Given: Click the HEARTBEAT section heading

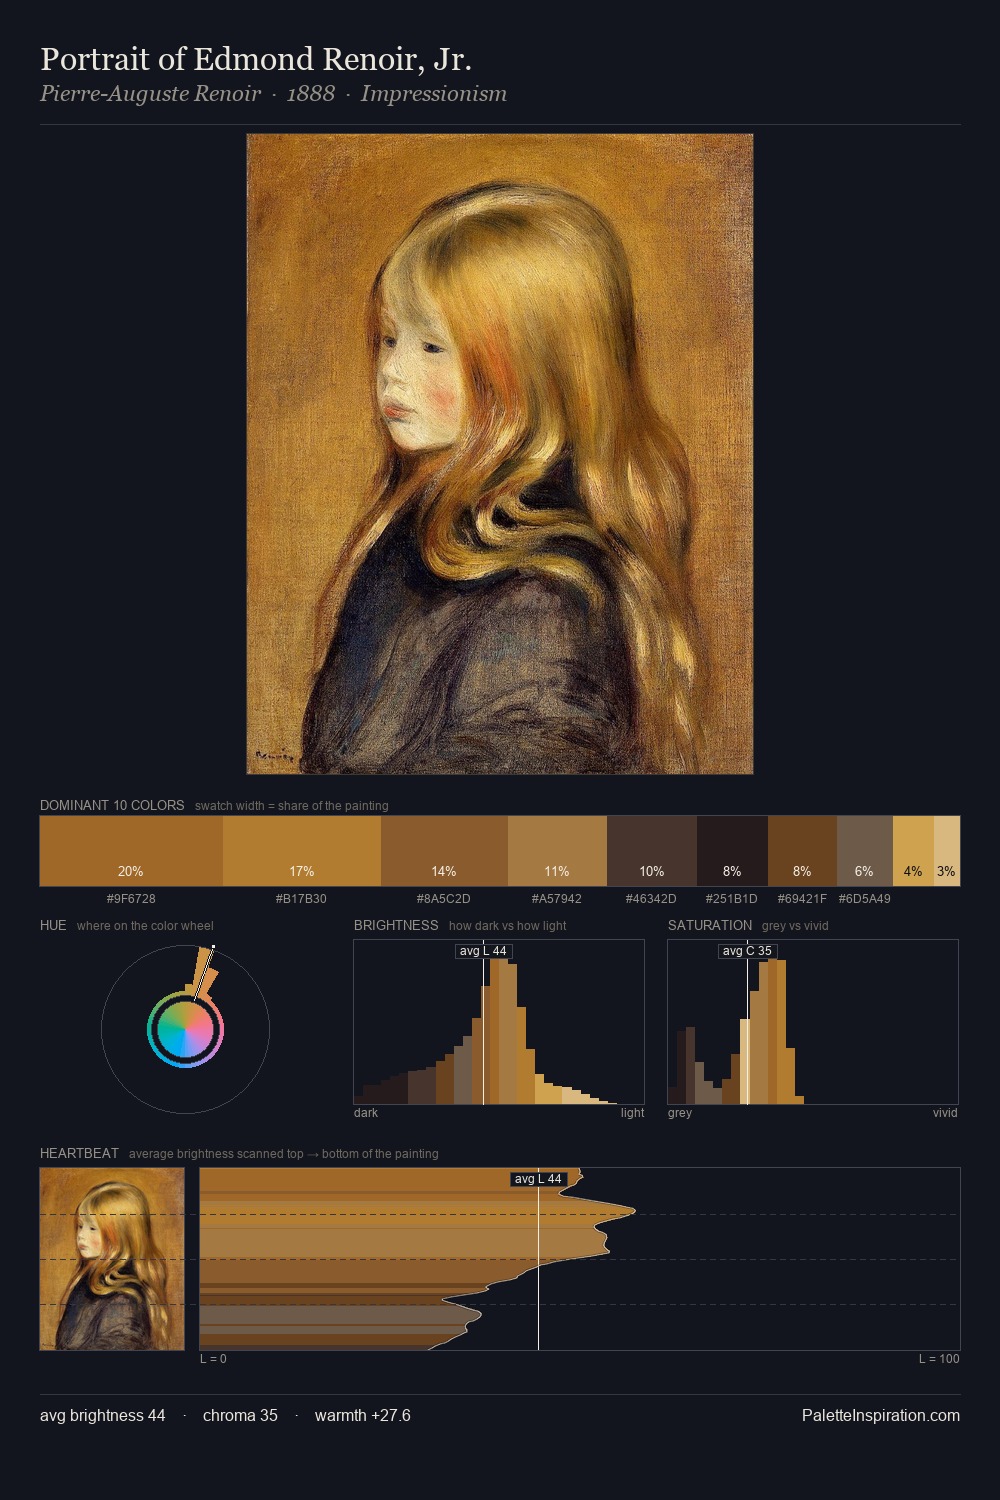Looking at the screenshot, I should pos(79,1154).
